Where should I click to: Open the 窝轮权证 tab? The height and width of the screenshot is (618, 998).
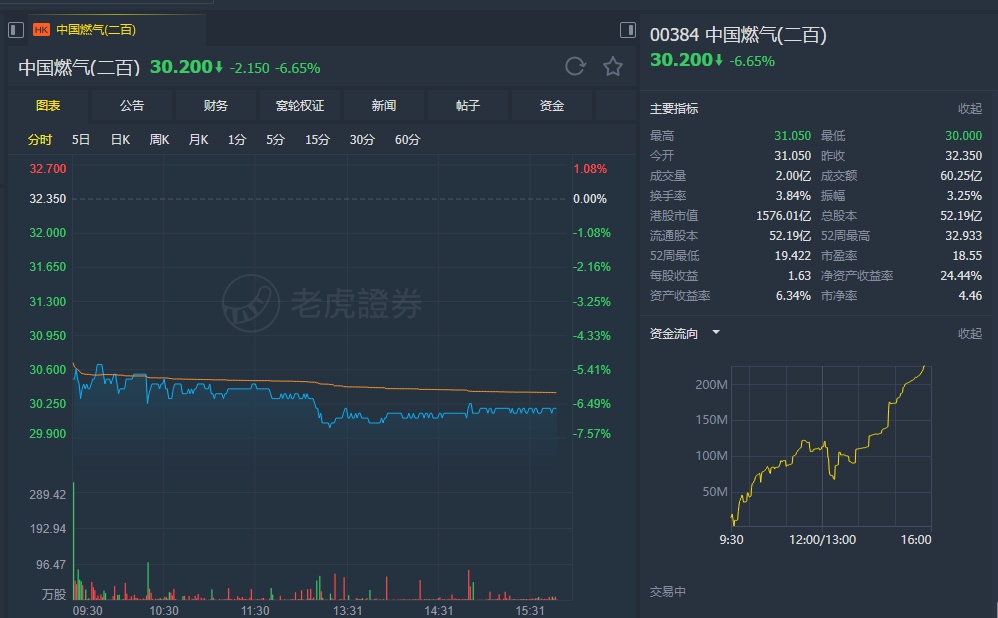(300, 106)
